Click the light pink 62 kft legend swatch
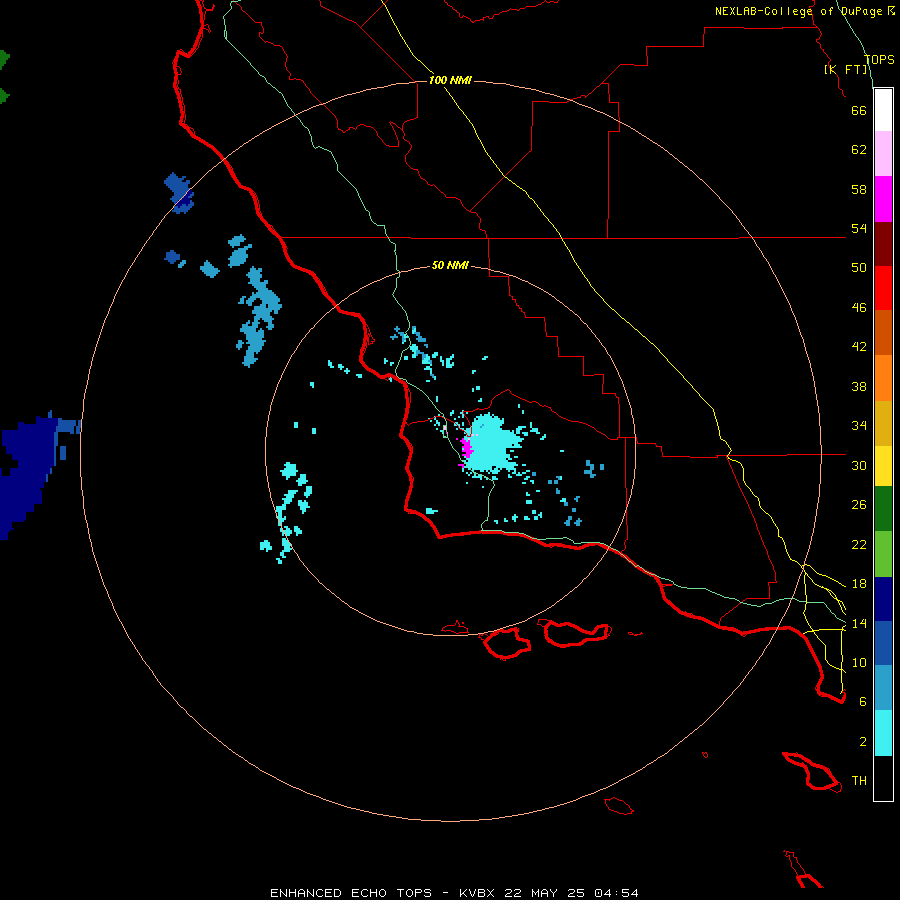This screenshot has width=900, height=900. point(883,153)
